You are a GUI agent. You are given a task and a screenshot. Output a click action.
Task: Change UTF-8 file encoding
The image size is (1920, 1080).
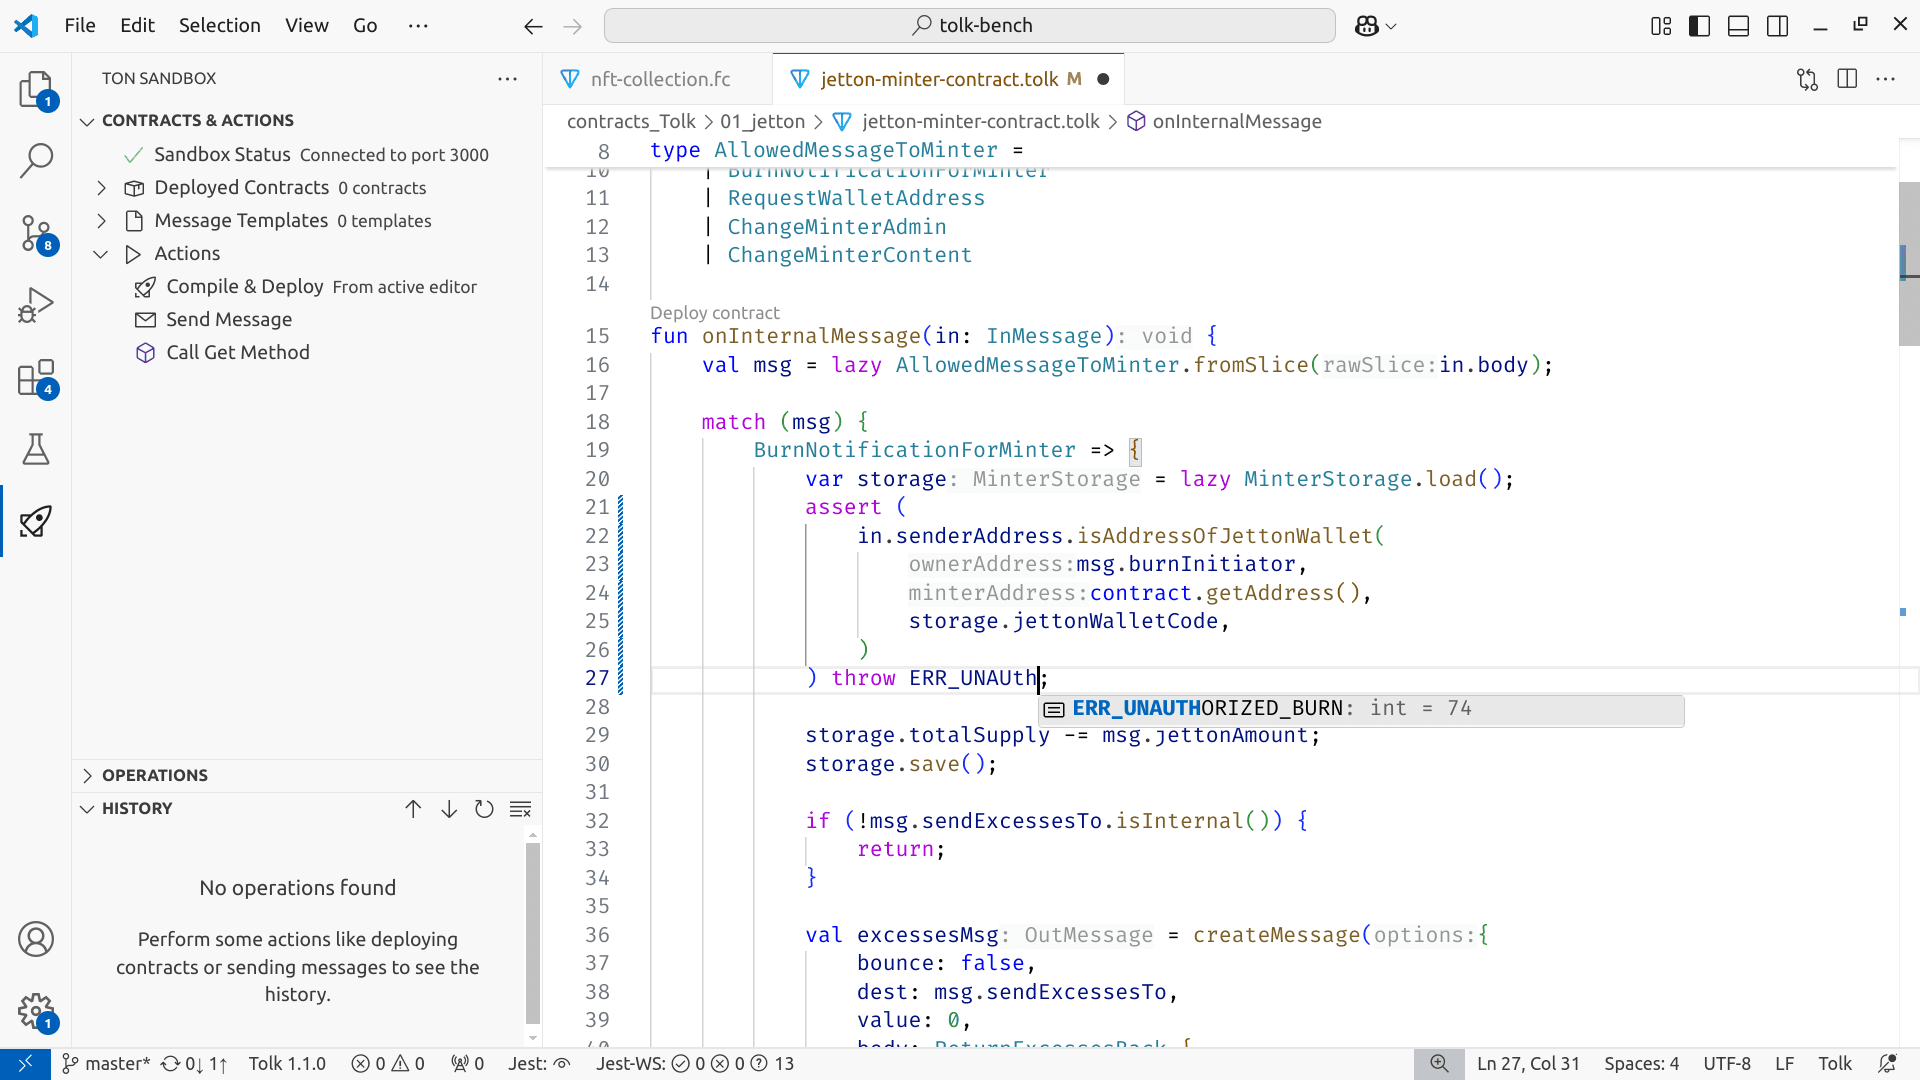[x=1727, y=1064]
